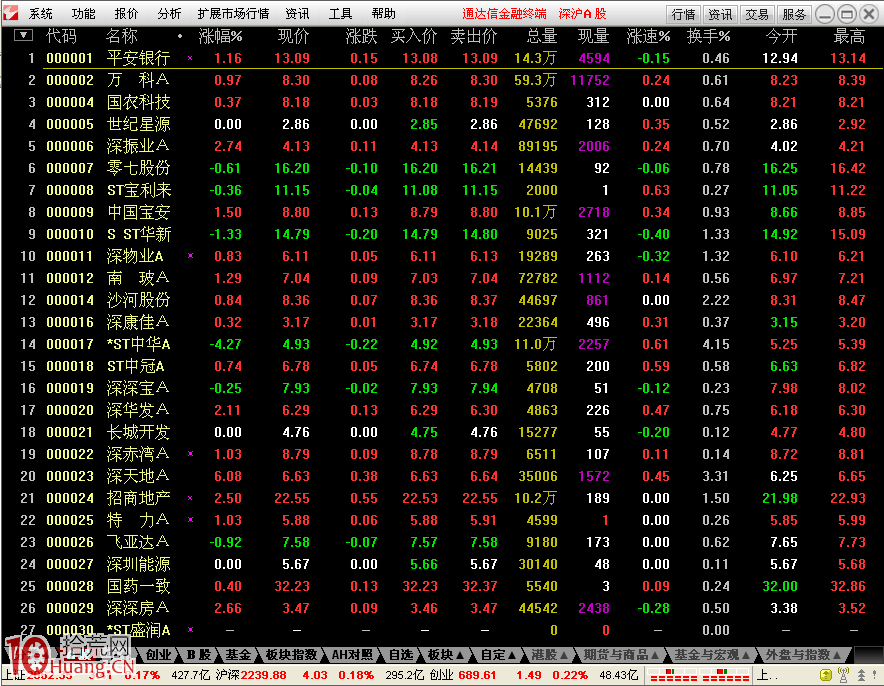Select the *ST中华A stock name
Viewport: 884px width, 686px height.
point(138,344)
